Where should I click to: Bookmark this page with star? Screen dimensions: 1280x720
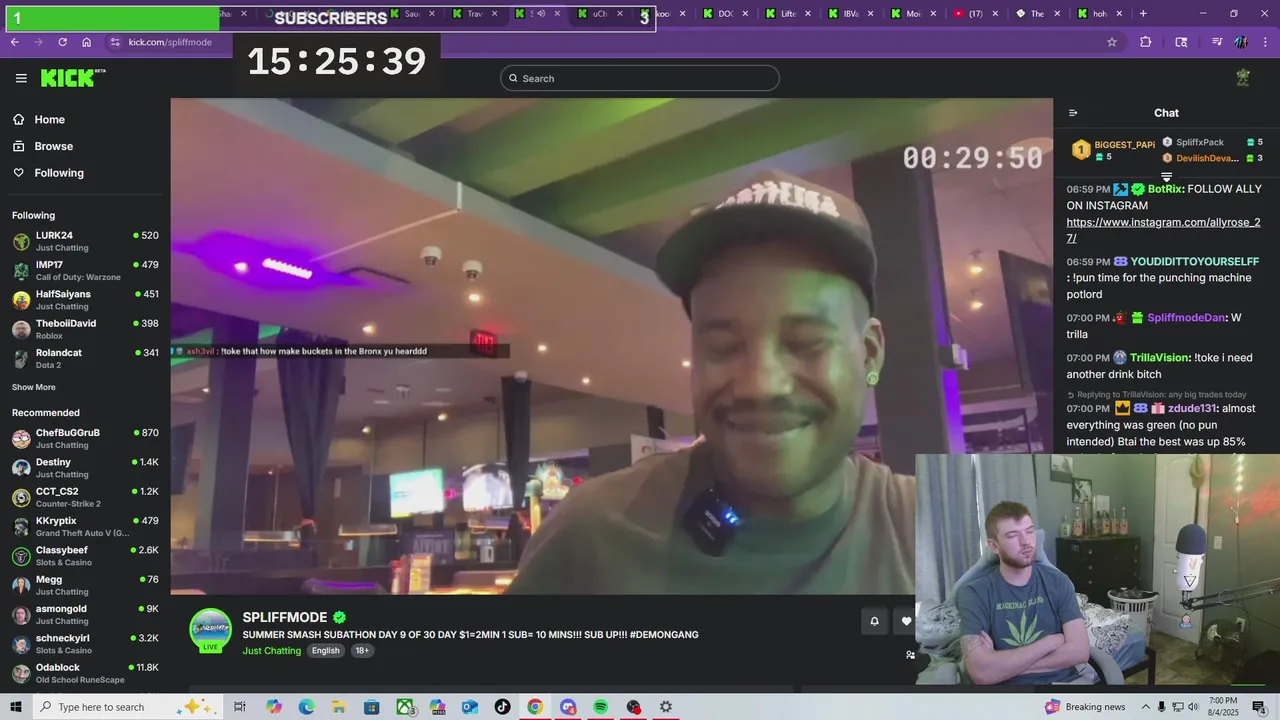[x=1111, y=42]
